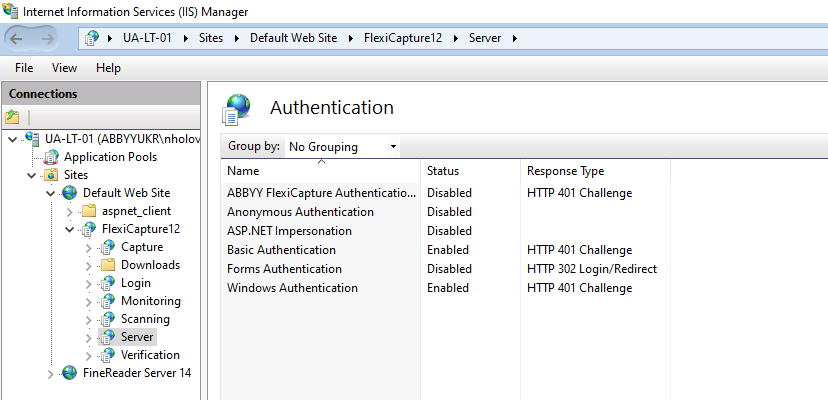828x400 pixels.
Task: Click the Sites folder icon
Action: [x=51, y=175]
